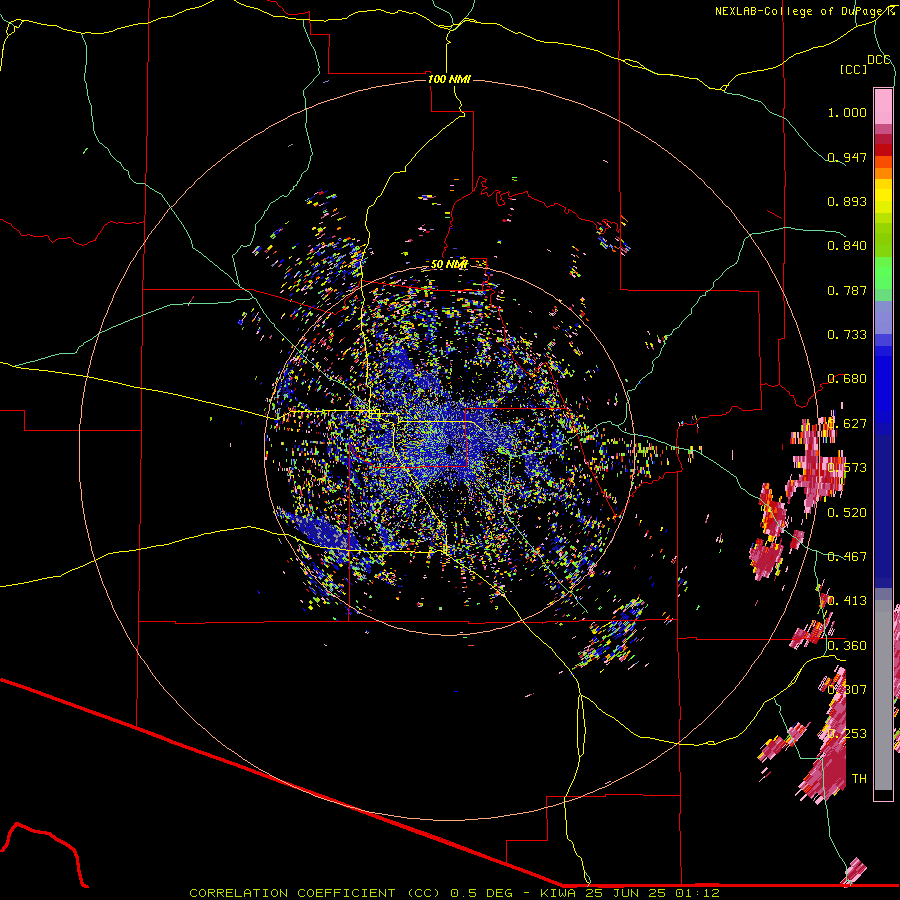Viewport: 900px width, 900px height.
Task: Select the 0.520 legend value
Action: pos(847,512)
